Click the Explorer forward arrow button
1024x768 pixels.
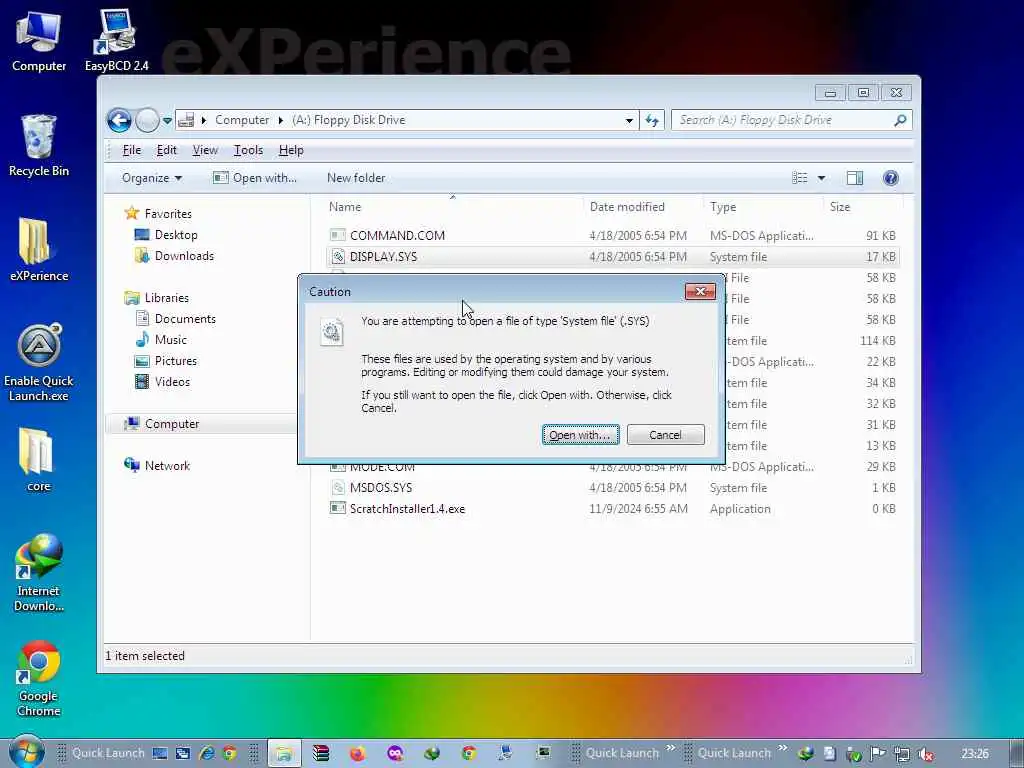147,120
